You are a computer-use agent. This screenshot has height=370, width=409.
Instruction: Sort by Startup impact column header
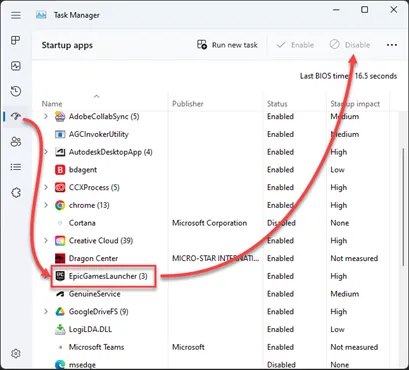click(x=355, y=104)
